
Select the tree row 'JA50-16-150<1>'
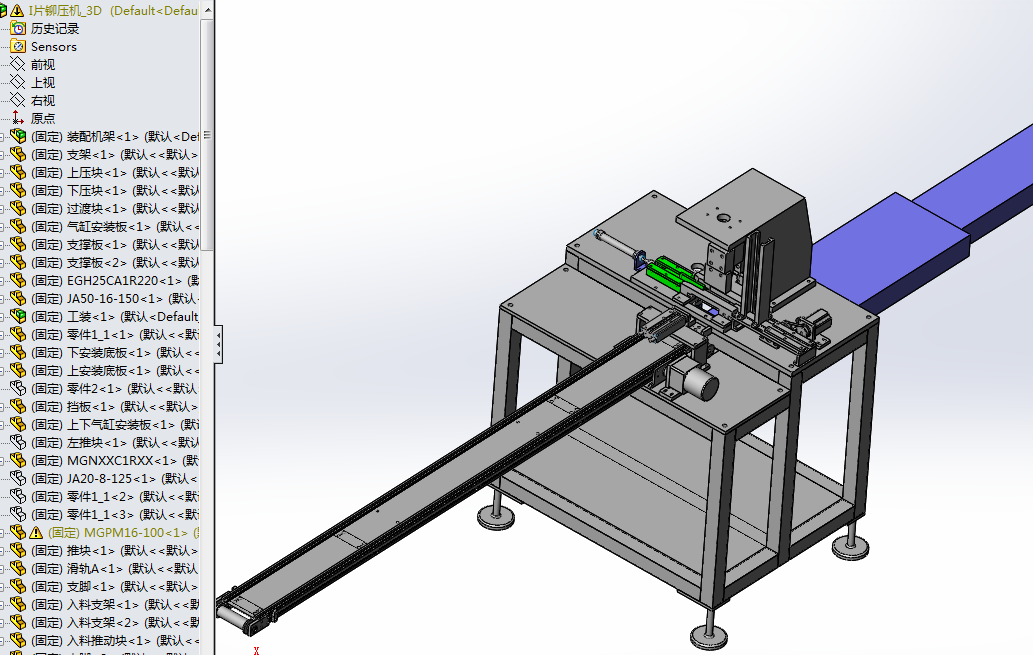coord(100,299)
